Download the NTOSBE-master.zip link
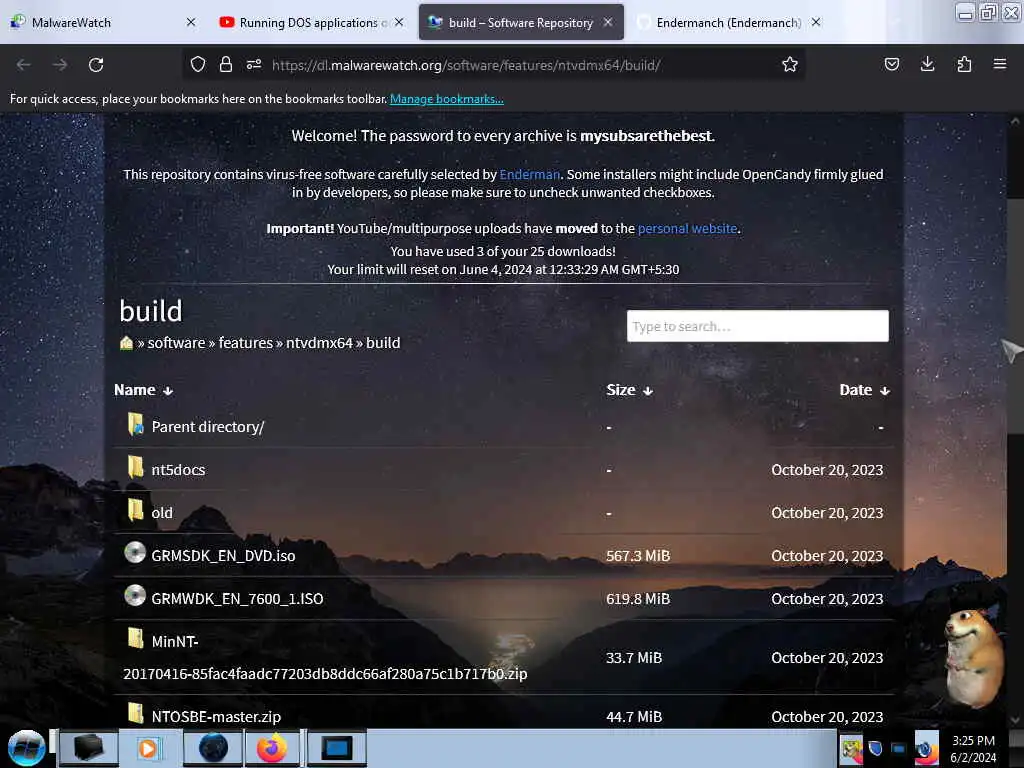Viewport: 1024px width, 768px height. pos(216,716)
